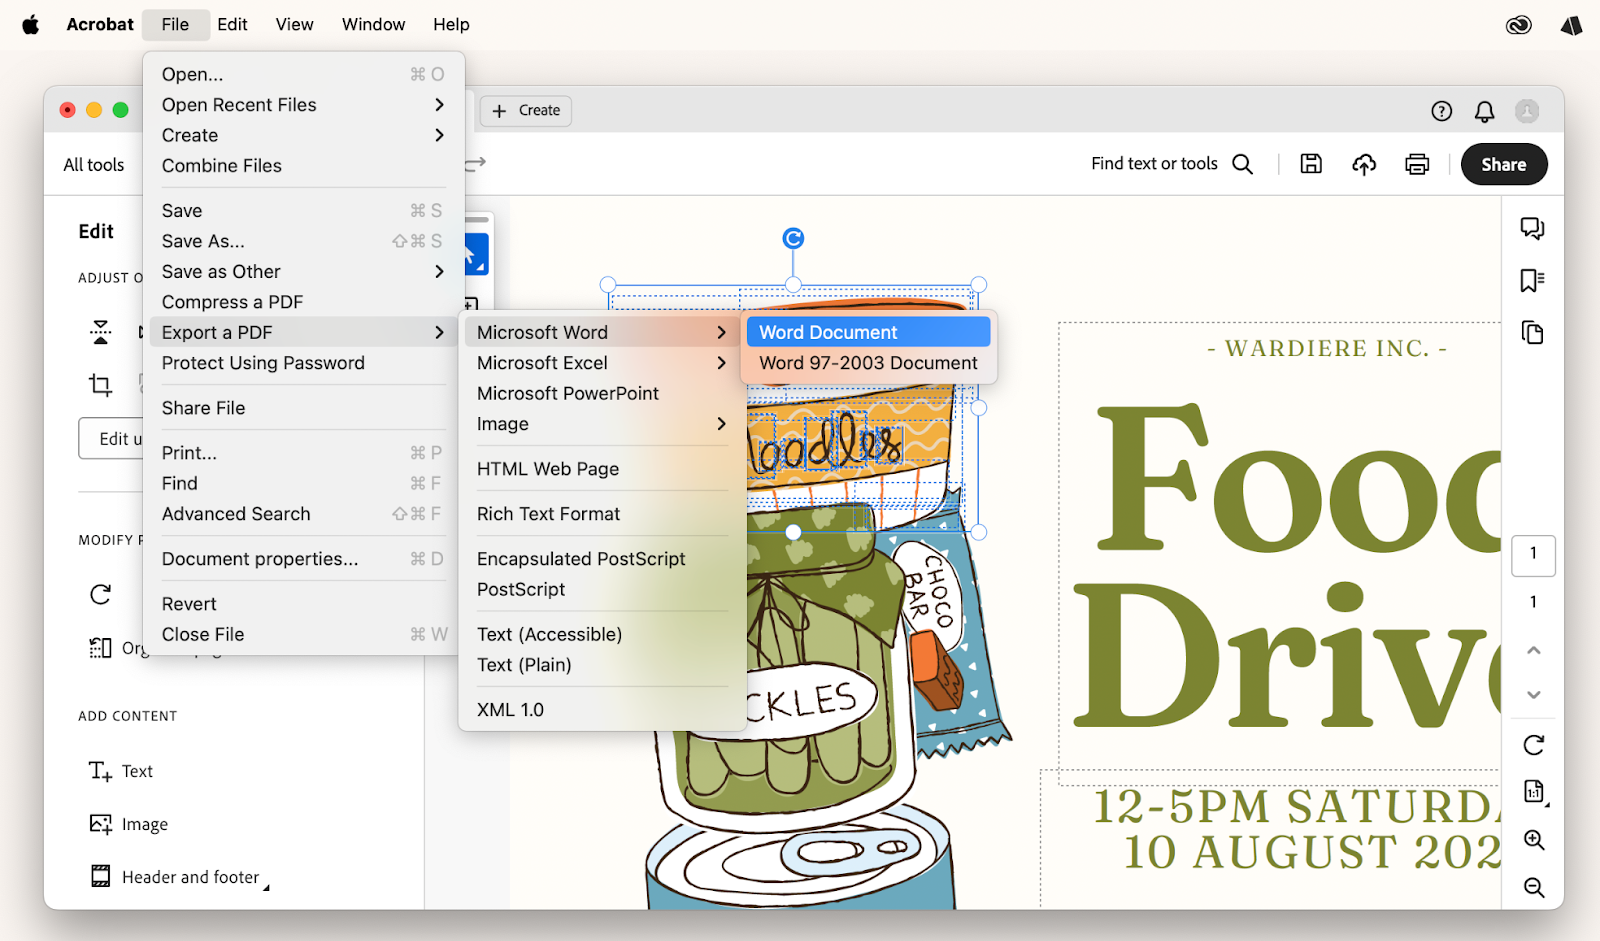Viewport: 1600px width, 941px height.
Task: Click the Save file disk icon
Action: tap(1311, 163)
